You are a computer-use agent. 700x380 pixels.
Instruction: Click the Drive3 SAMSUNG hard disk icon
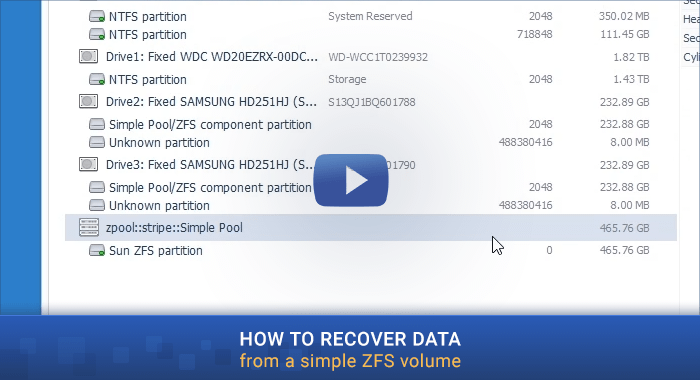point(88,164)
